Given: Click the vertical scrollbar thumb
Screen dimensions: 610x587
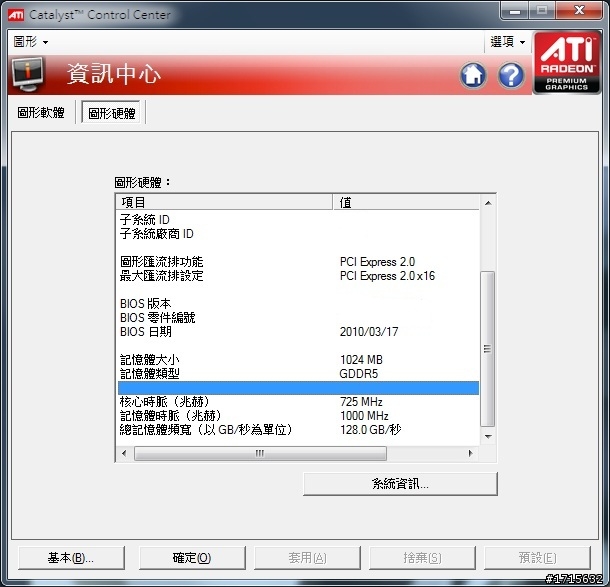Looking at the screenshot, I should tap(488, 349).
